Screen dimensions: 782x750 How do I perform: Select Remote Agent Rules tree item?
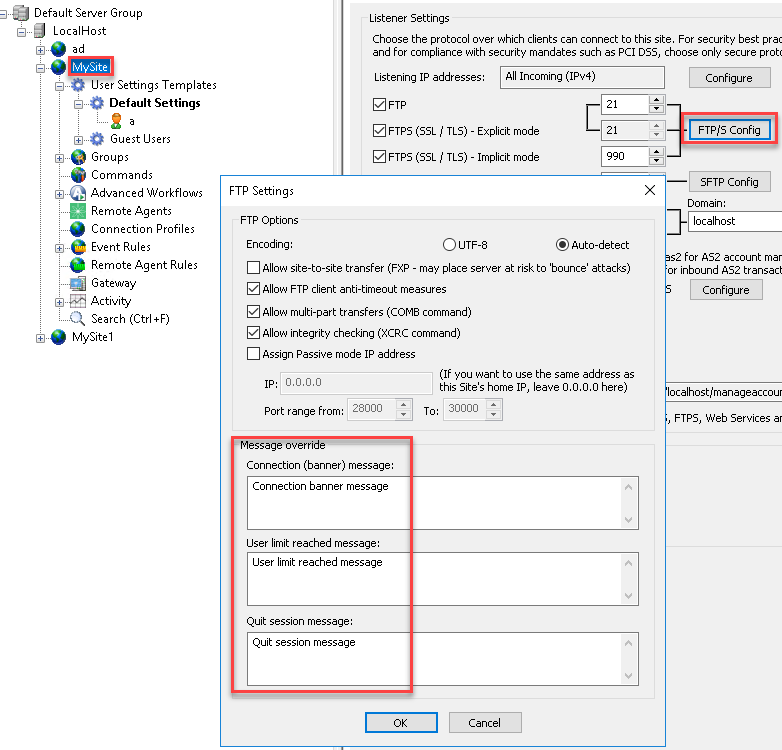point(144,265)
